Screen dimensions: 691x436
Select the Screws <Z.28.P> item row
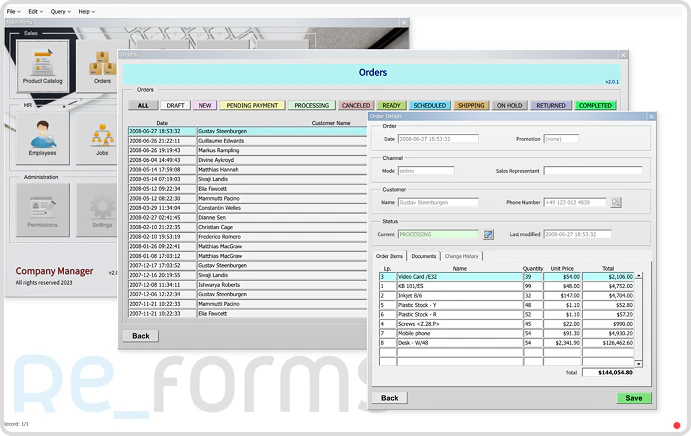point(506,324)
